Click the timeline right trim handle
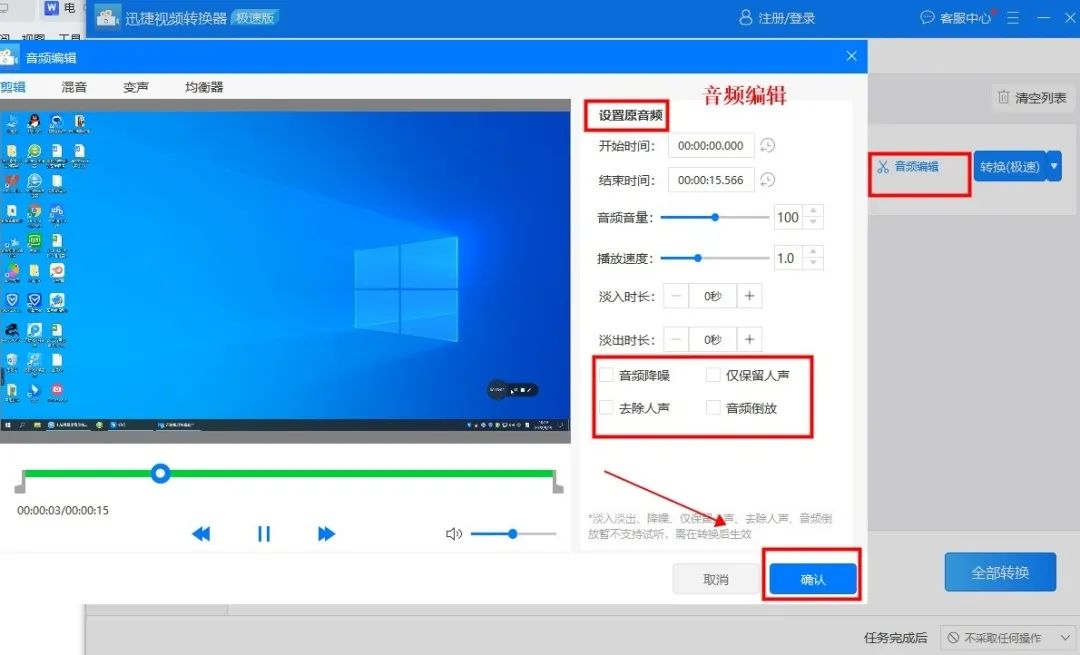This screenshot has height=655, width=1080. pos(558,483)
